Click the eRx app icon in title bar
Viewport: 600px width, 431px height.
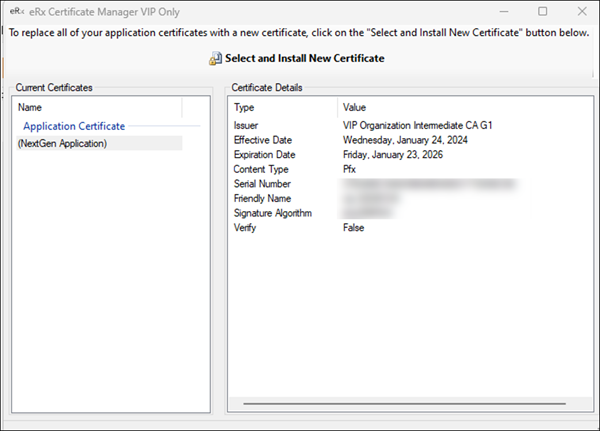click(x=17, y=11)
